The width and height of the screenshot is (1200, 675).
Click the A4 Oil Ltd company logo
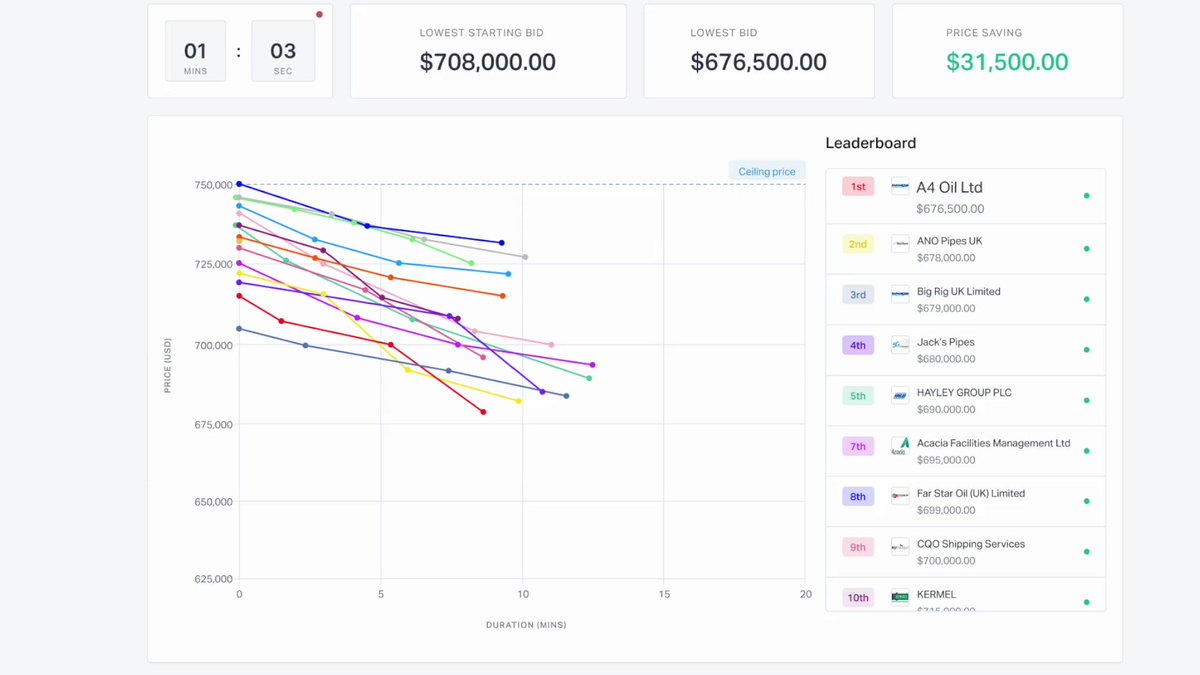(x=900, y=186)
